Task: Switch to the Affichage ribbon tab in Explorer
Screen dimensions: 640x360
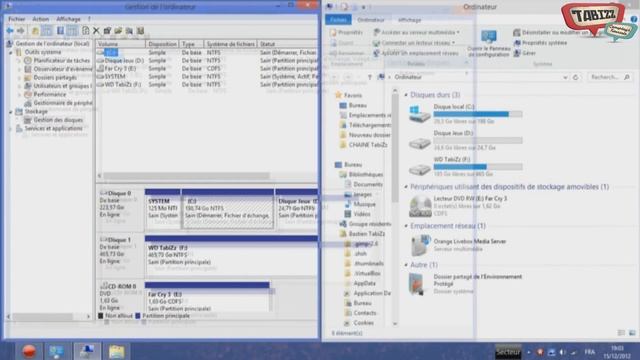Action: (409, 20)
